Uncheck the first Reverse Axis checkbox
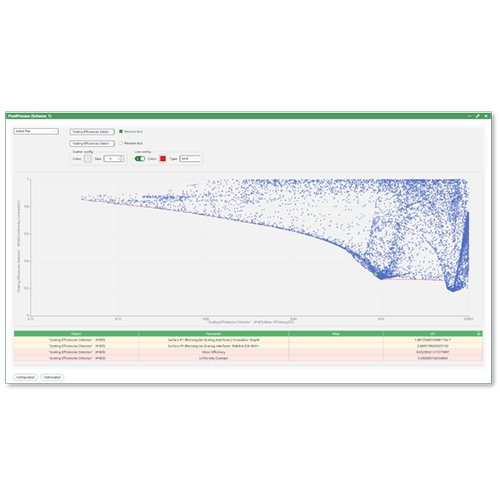Viewport: 500px width, 500px height. tap(121, 131)
